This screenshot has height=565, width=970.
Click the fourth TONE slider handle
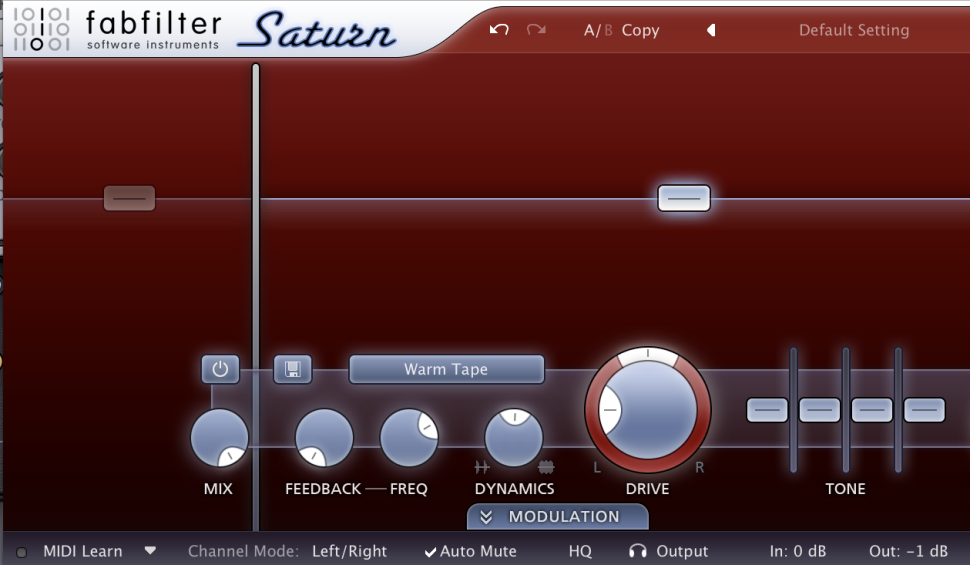tap(924, 410)
